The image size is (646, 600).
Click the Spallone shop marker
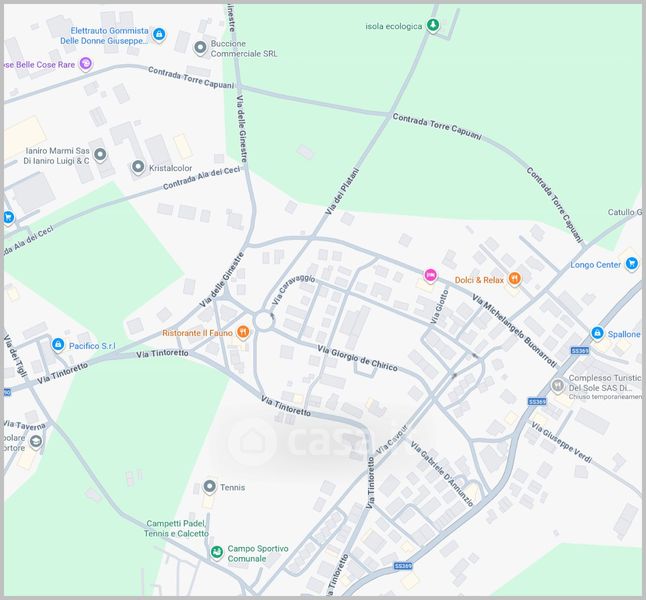tap(597, 333)
